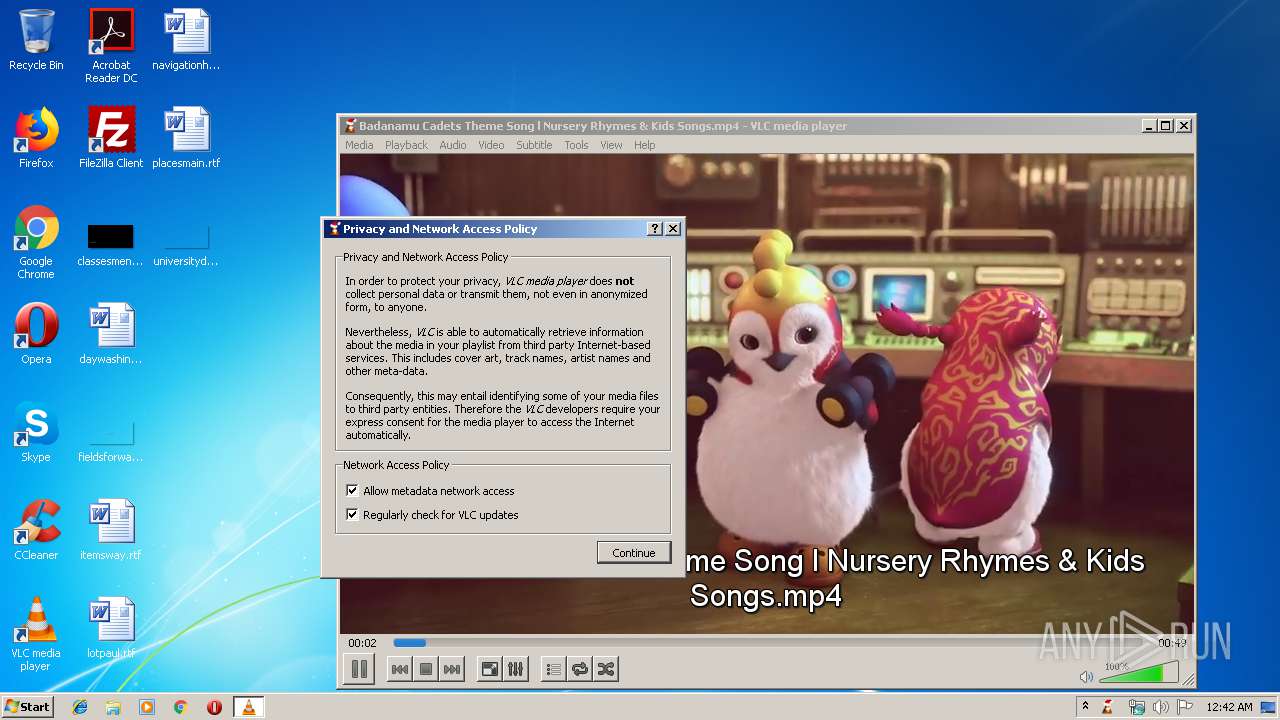Open the Subtitle menu
1280x720 pixels.
click(534, 145)
